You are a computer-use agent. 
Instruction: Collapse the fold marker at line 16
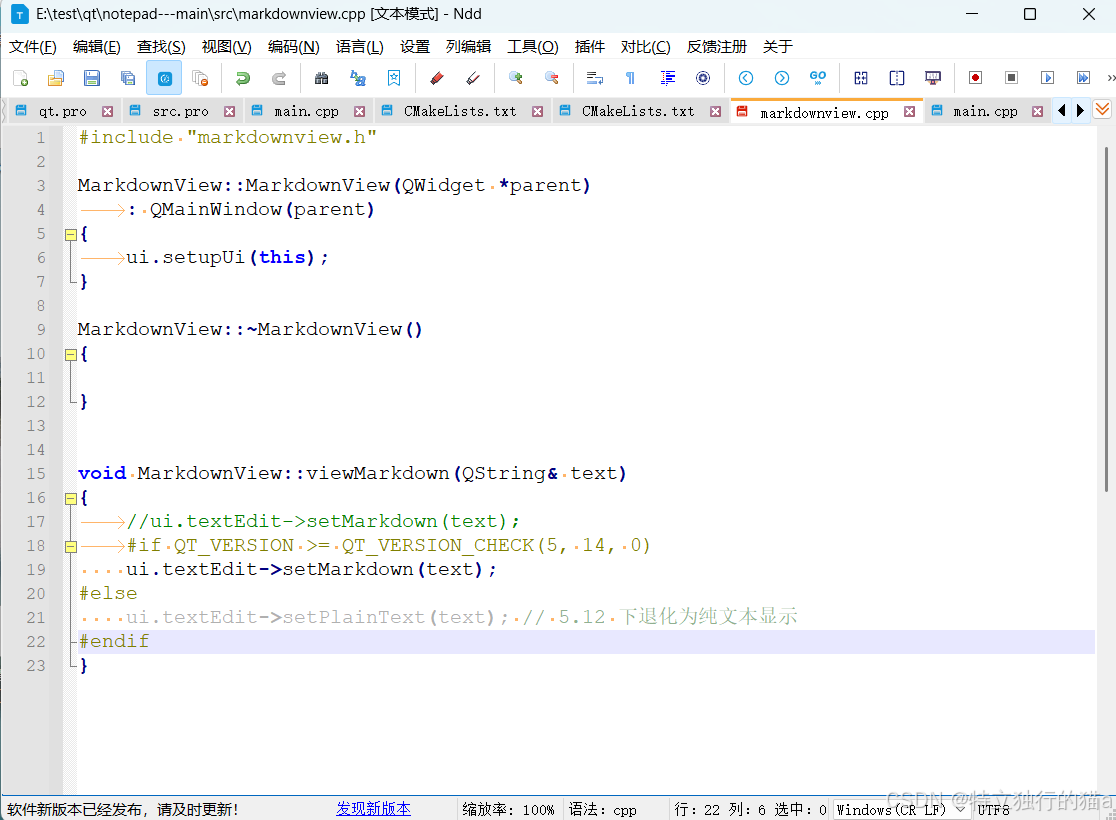click(x=70, y=498)
